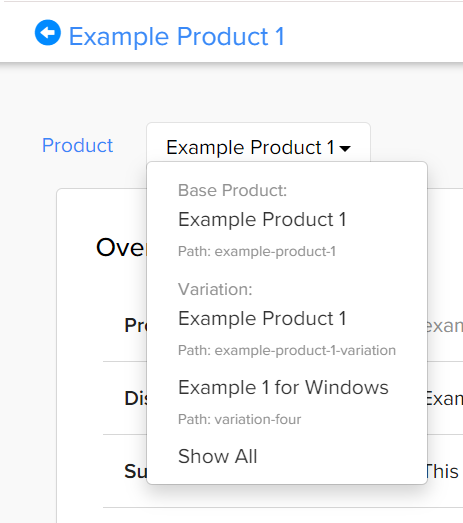Click the partially hidden Overview heading
Viewport: 463px width, 523px height.
tap(121, 247)
